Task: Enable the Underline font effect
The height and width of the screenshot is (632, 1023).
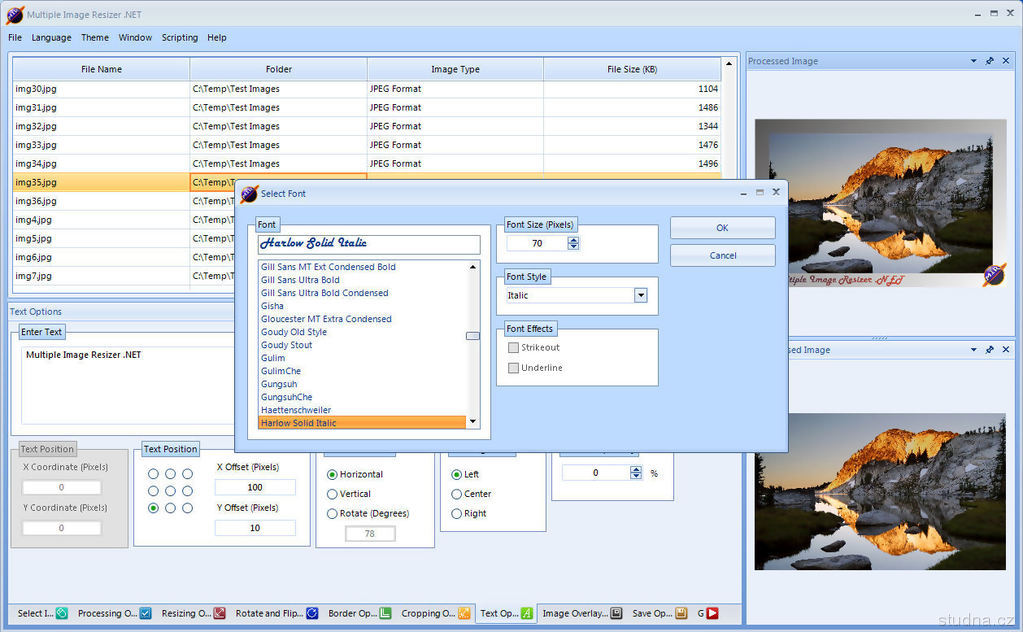Action: coord(514,368)
